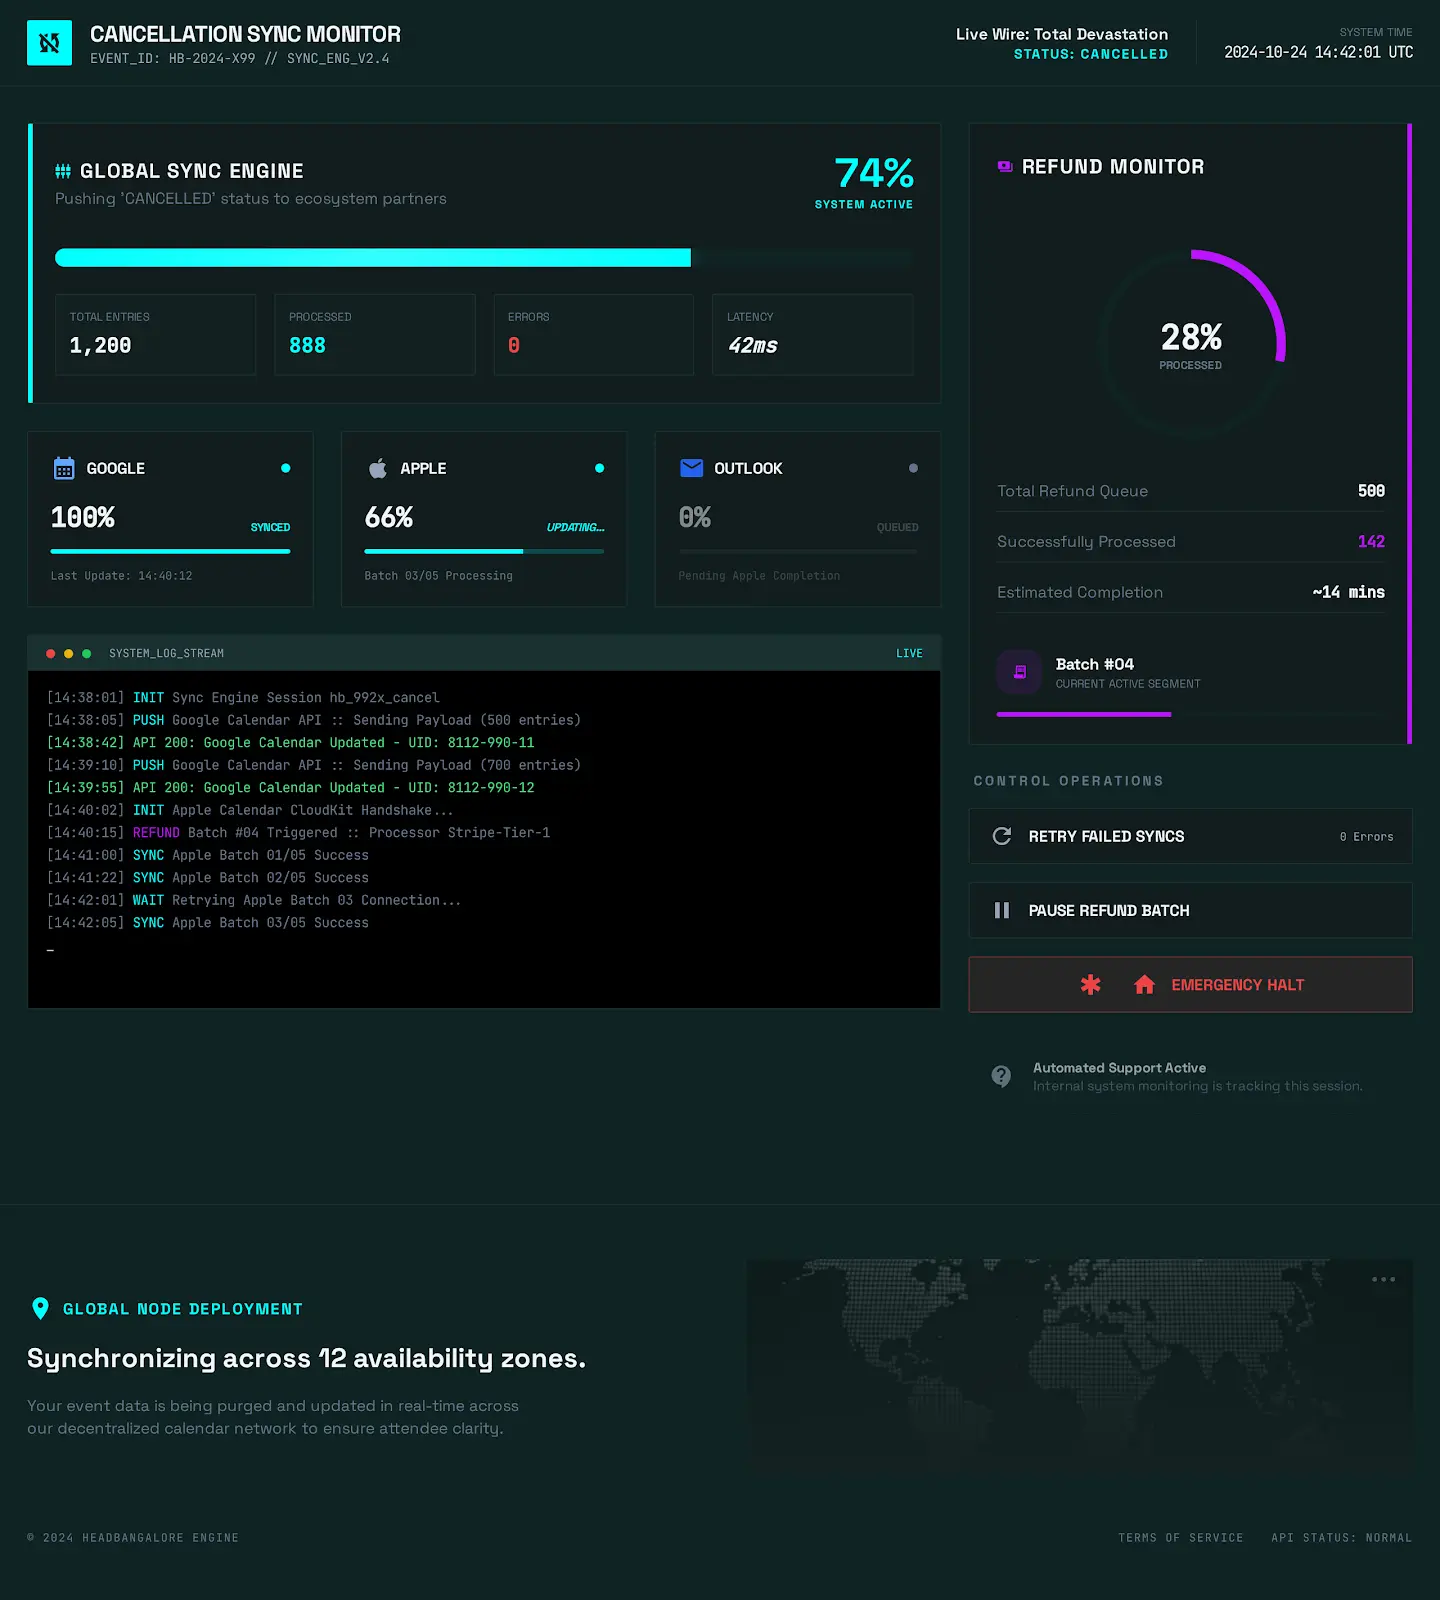1440x1600 pixels.
Task: Click the Apple logo icon
Action: point(378,468)
